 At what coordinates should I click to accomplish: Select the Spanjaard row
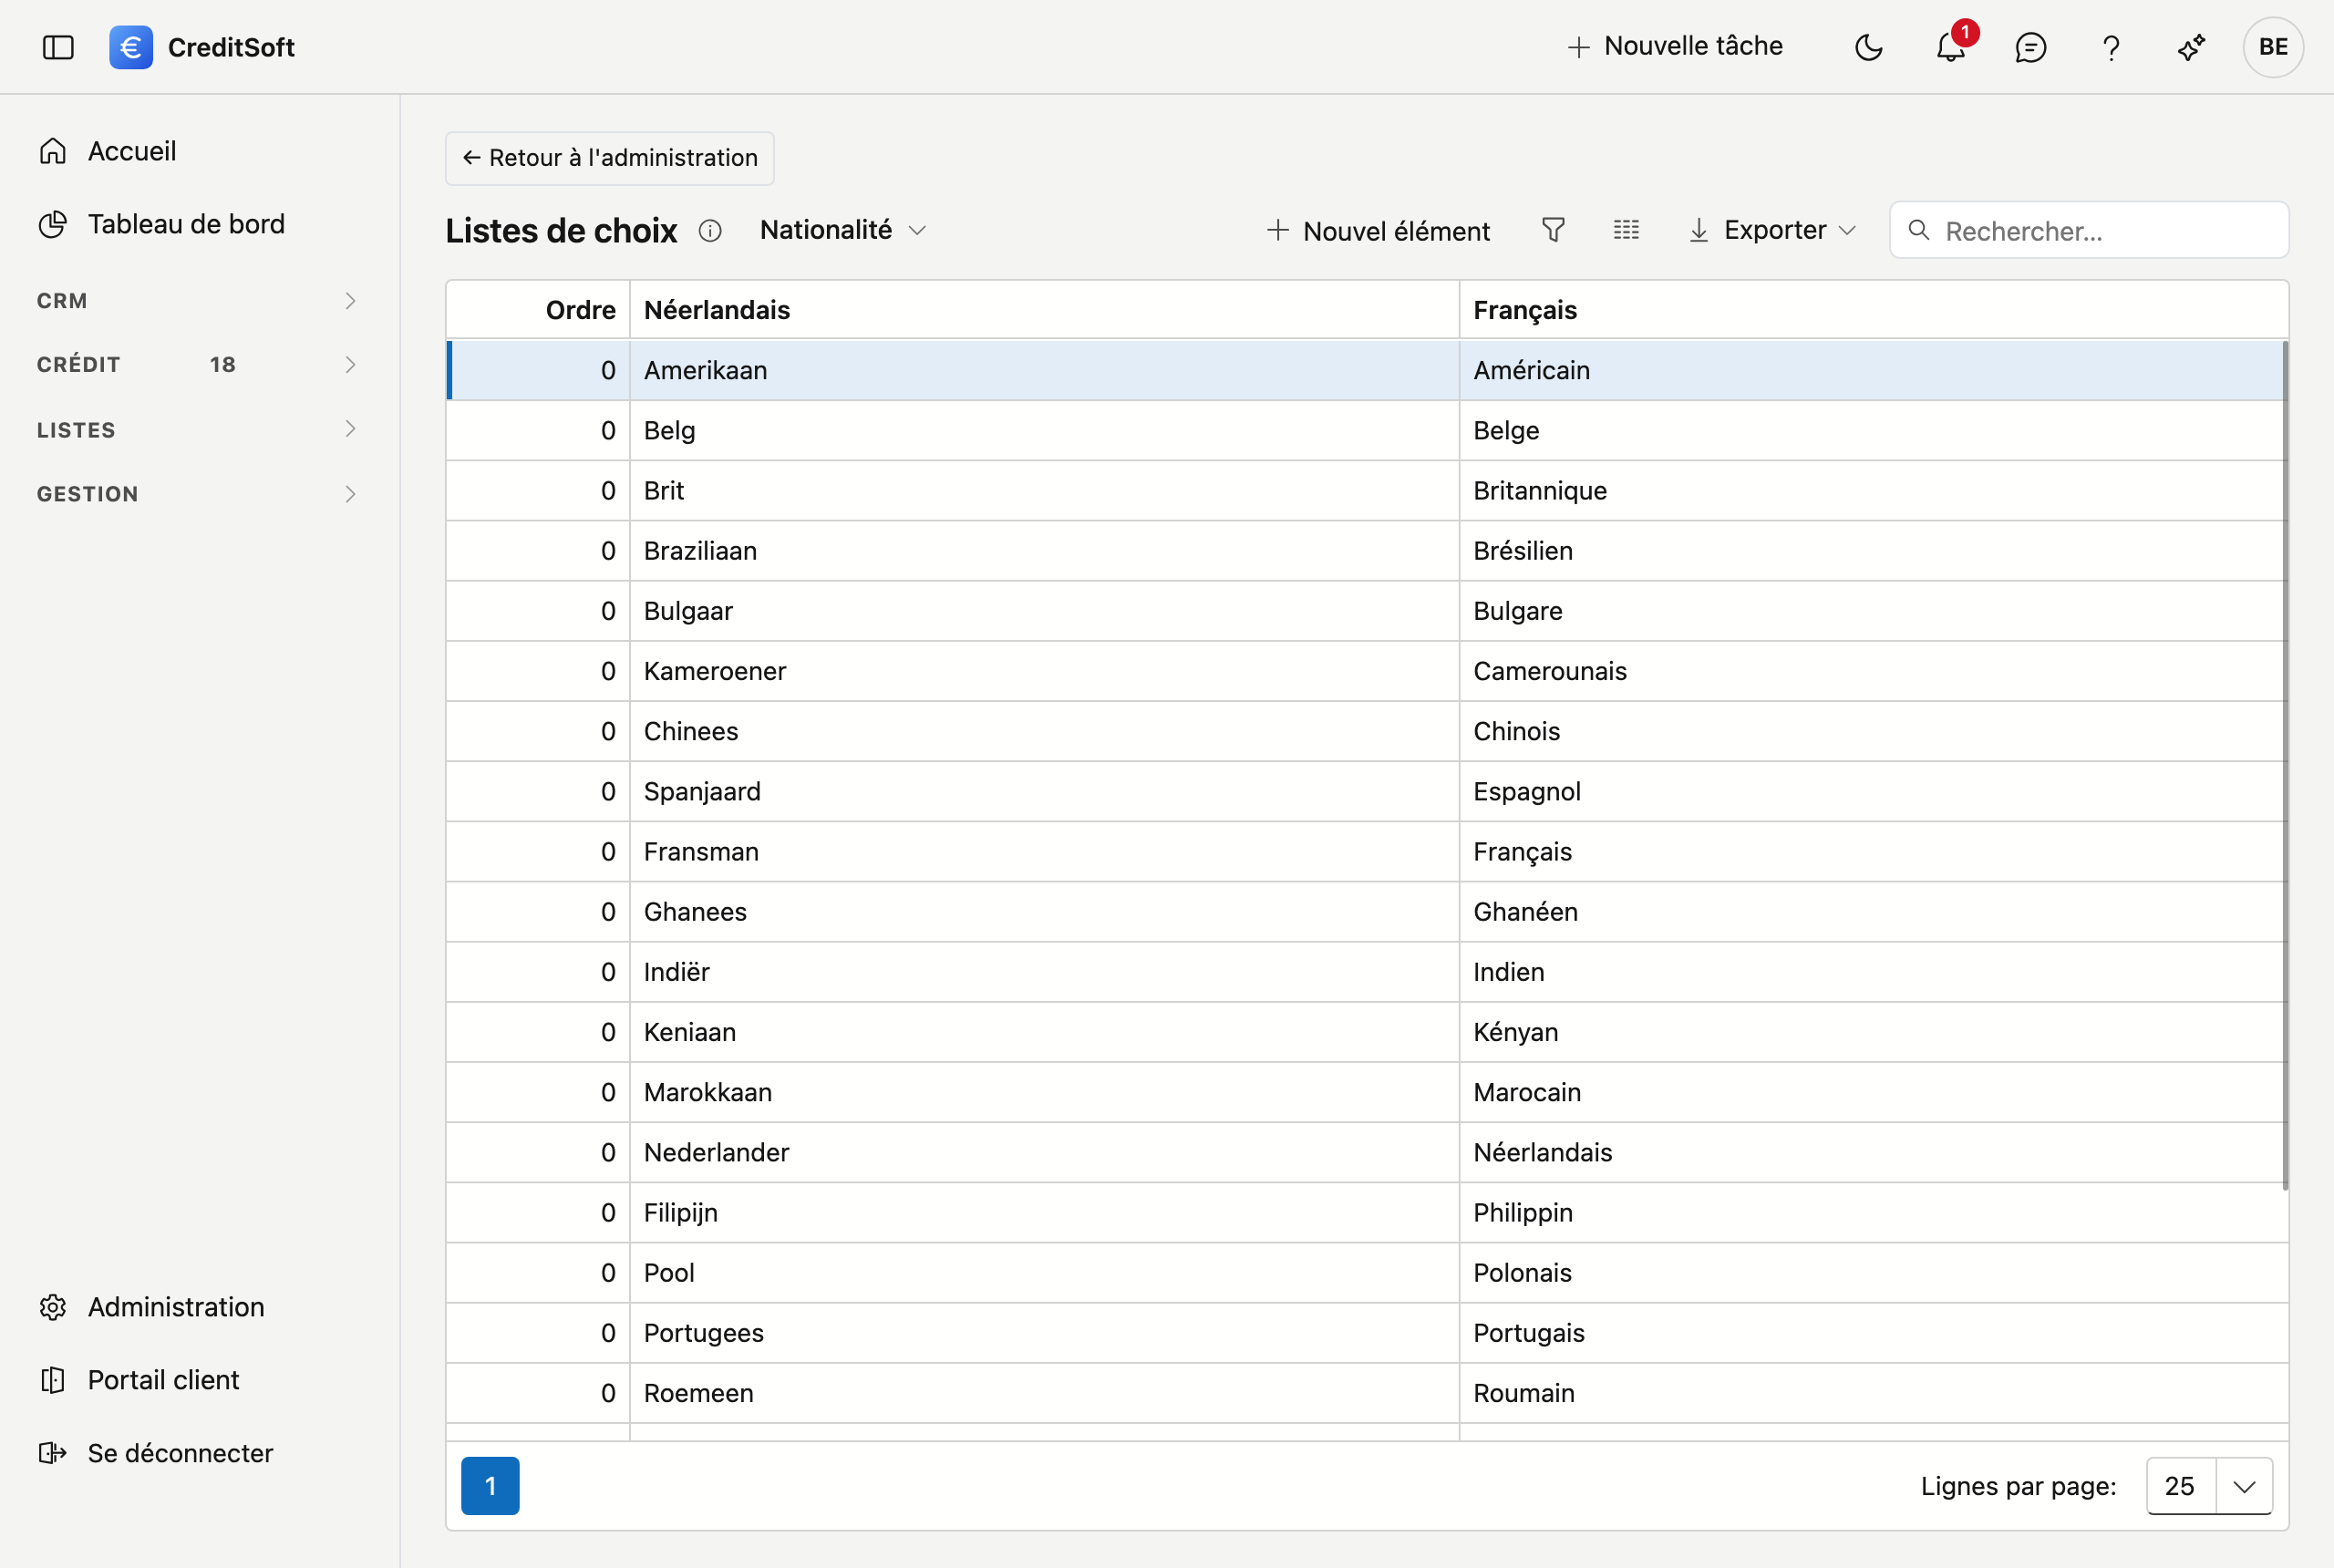click(1366, 791)
